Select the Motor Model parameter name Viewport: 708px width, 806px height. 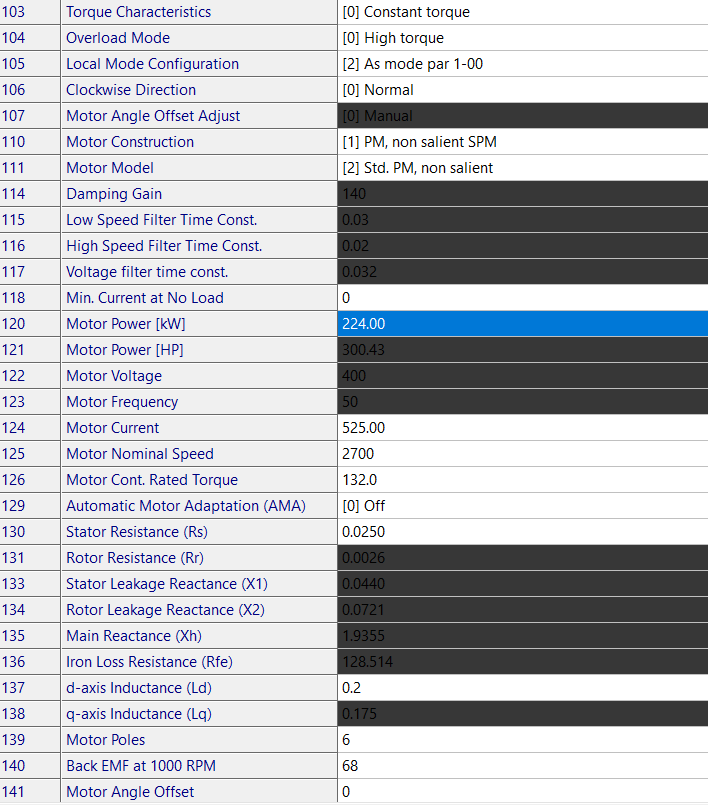(x=110, y=168)
